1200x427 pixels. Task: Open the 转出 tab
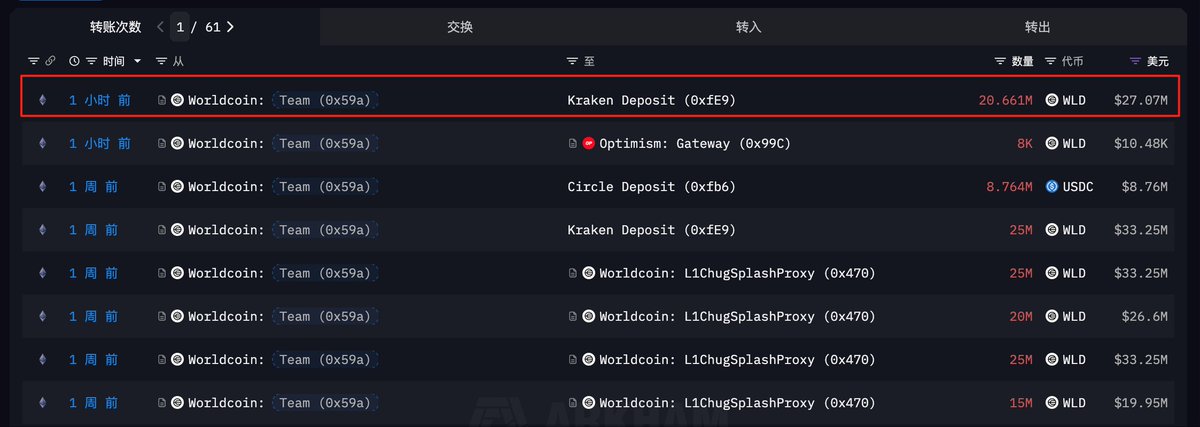click(1038, 27)
